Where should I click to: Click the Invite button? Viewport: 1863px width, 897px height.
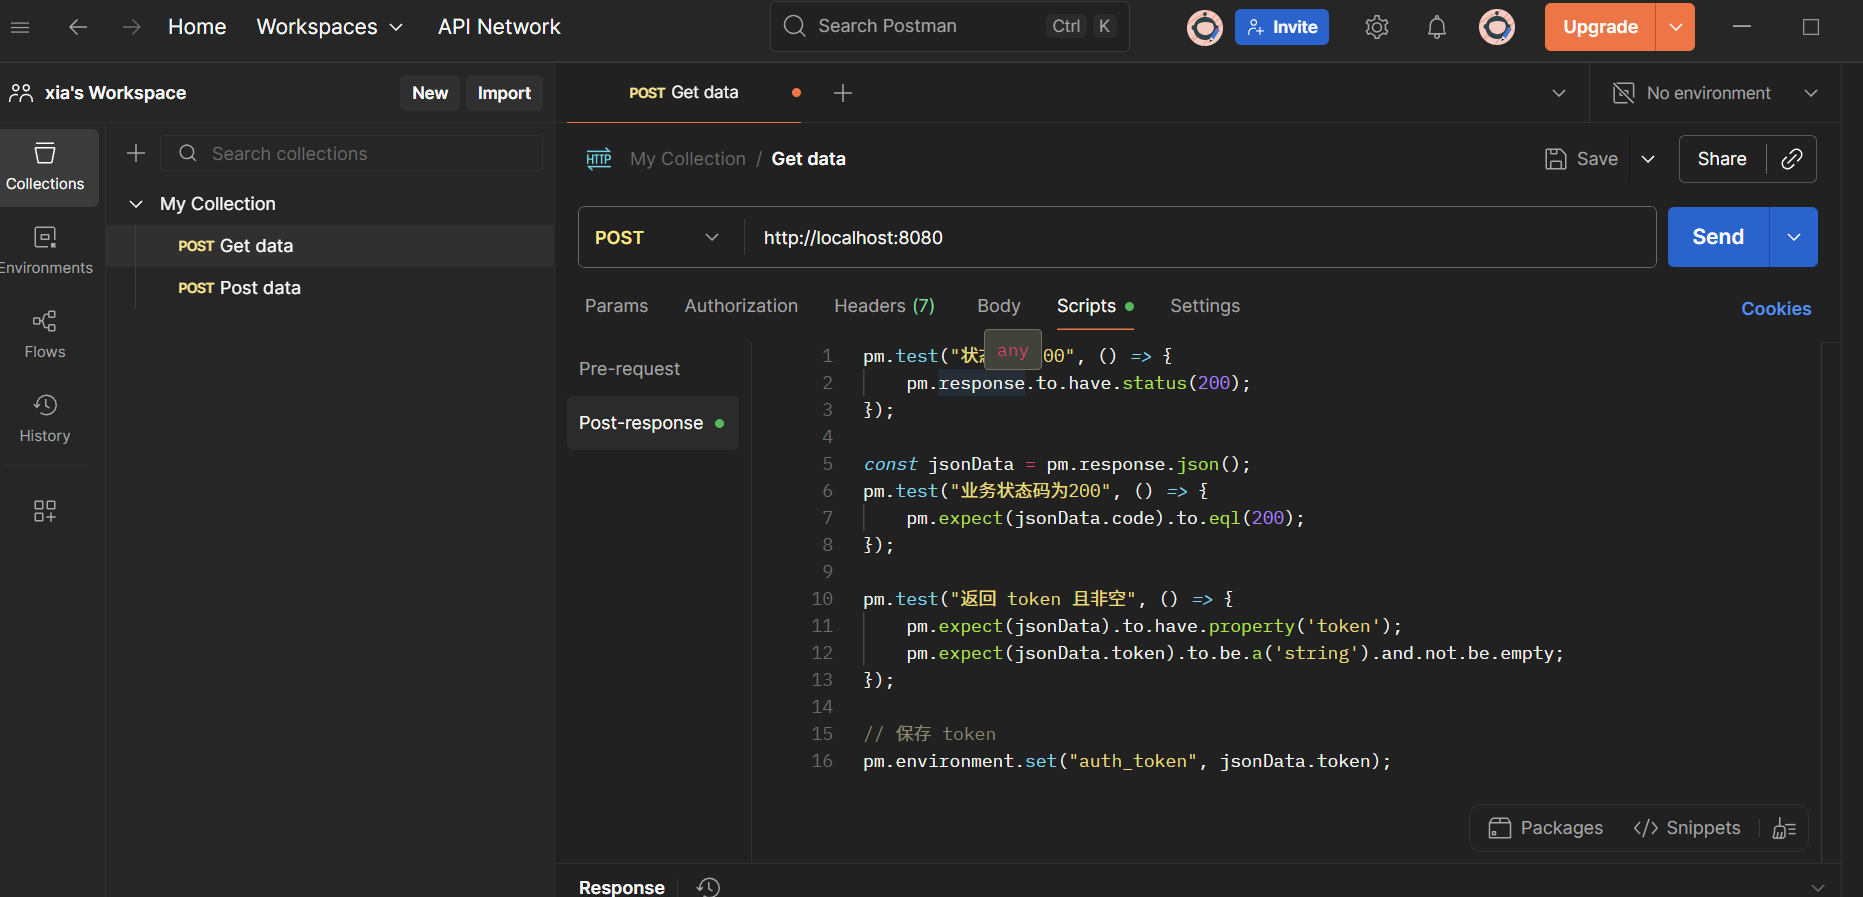[x=1282, y=27]
